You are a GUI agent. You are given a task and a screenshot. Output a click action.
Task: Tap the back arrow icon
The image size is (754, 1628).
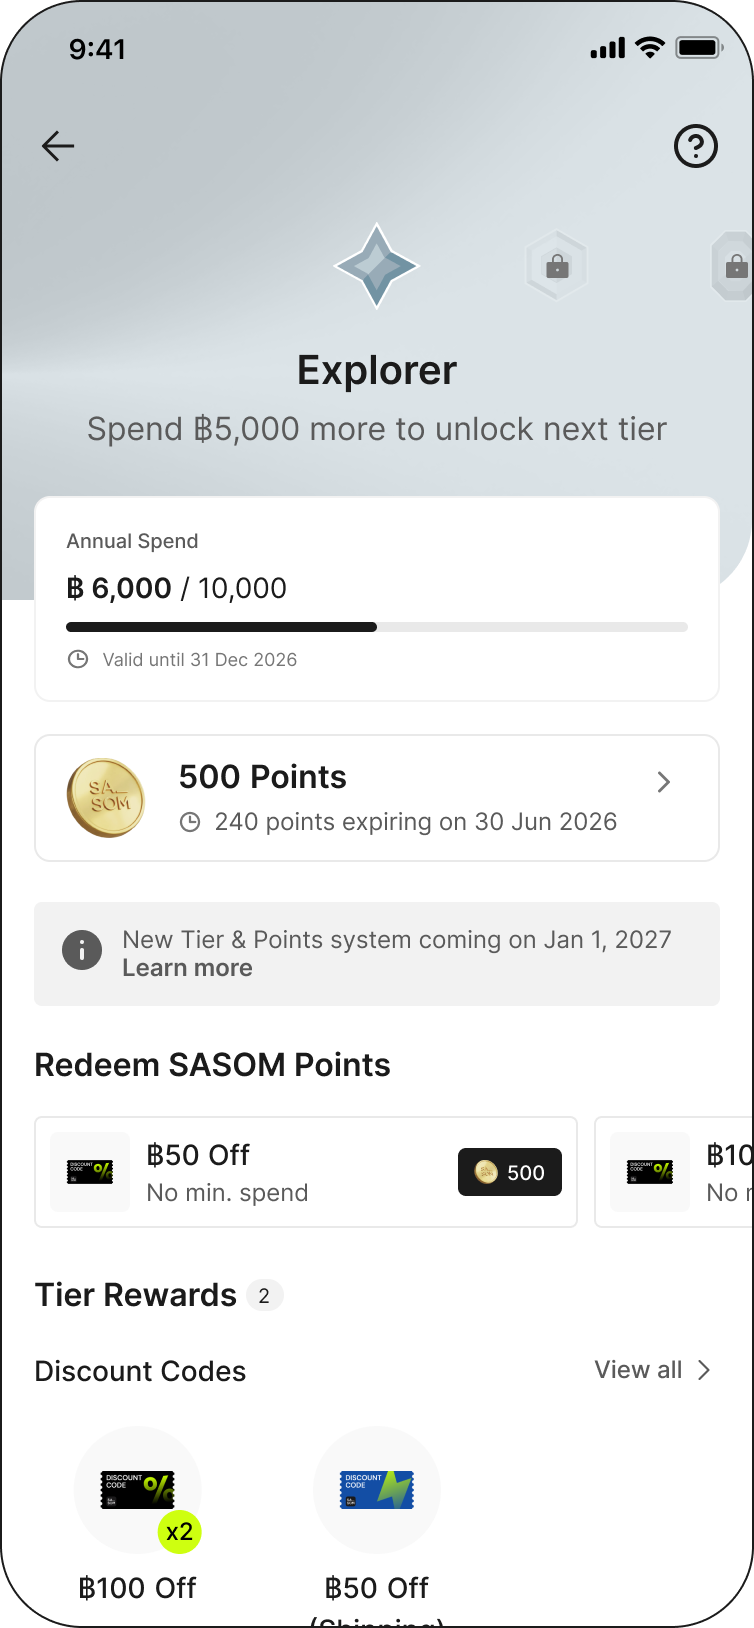(x=58, y=146)
